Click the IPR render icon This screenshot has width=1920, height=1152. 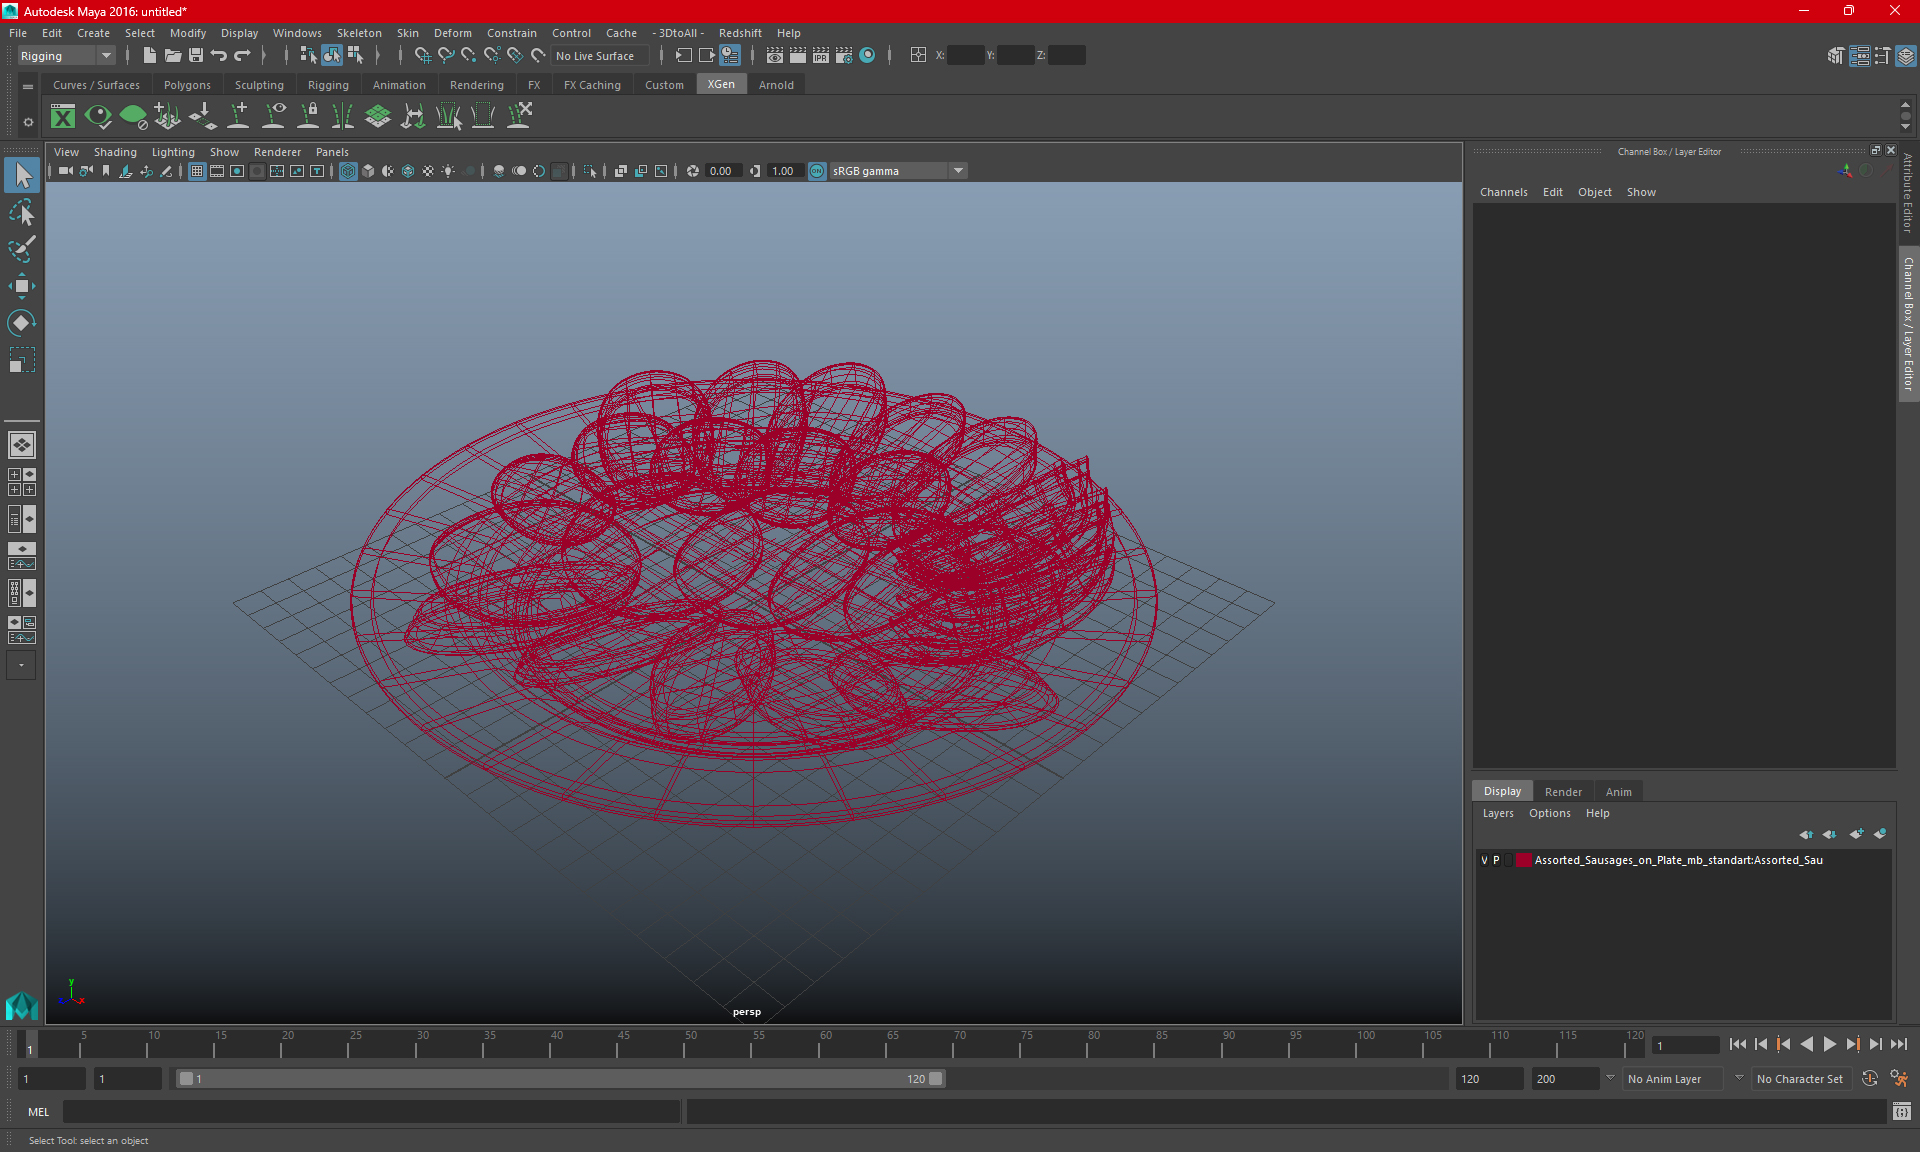[x=820, y=56]
